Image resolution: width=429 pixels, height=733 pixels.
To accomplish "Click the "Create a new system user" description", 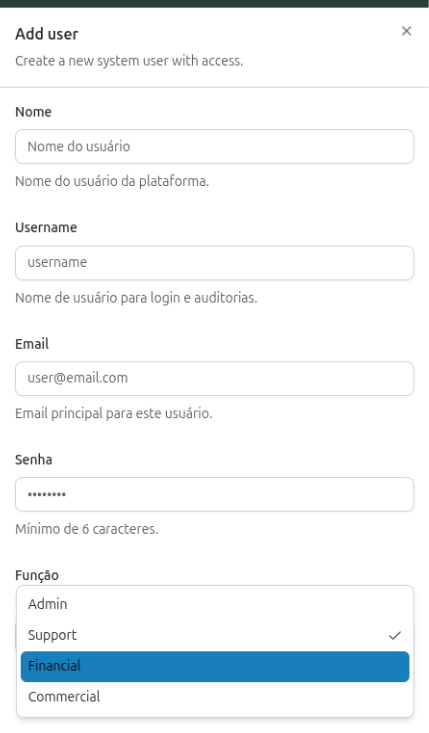I will coord(129,61).
